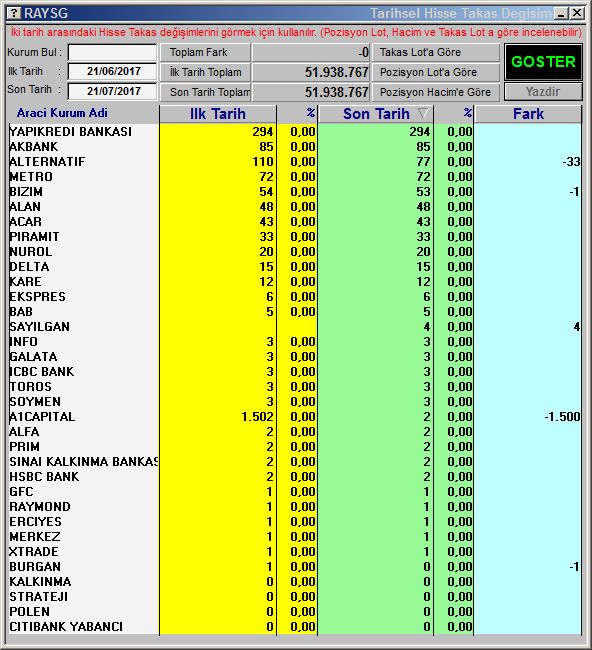
Task: Select the GFC row
Action: click(x=295, y=492)
